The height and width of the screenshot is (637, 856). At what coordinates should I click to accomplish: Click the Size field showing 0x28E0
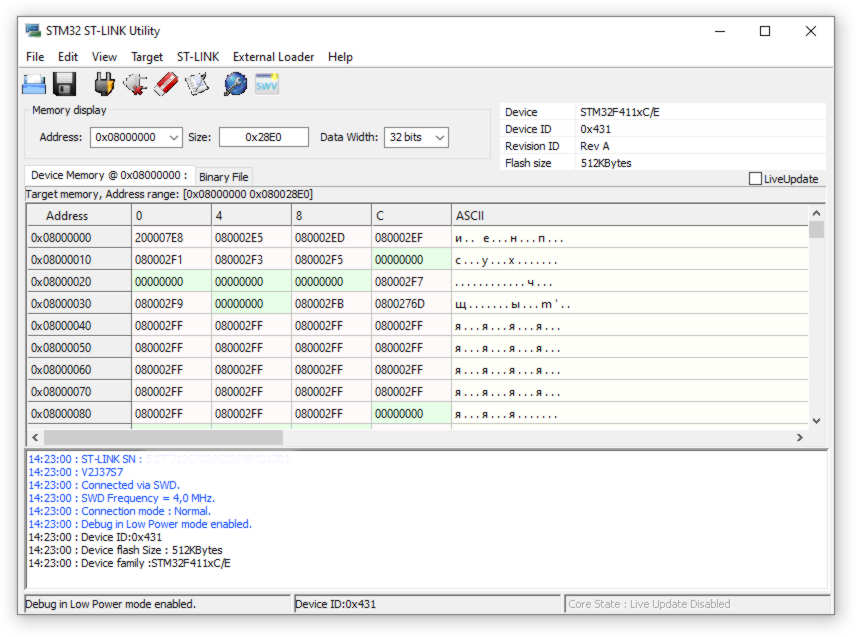pyautogui.click(x=264, y=138)
